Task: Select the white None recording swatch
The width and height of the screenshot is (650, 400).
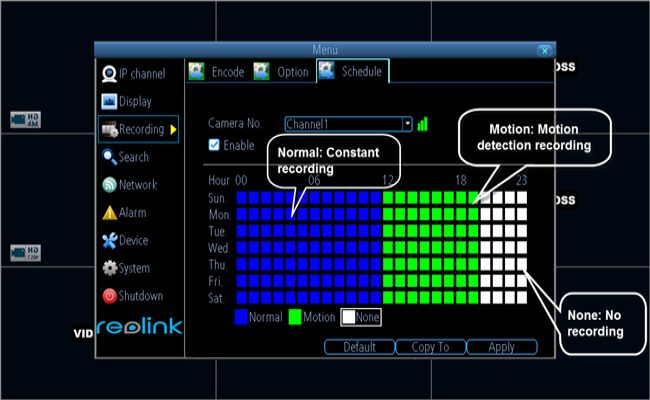Action: pos(349,317)
